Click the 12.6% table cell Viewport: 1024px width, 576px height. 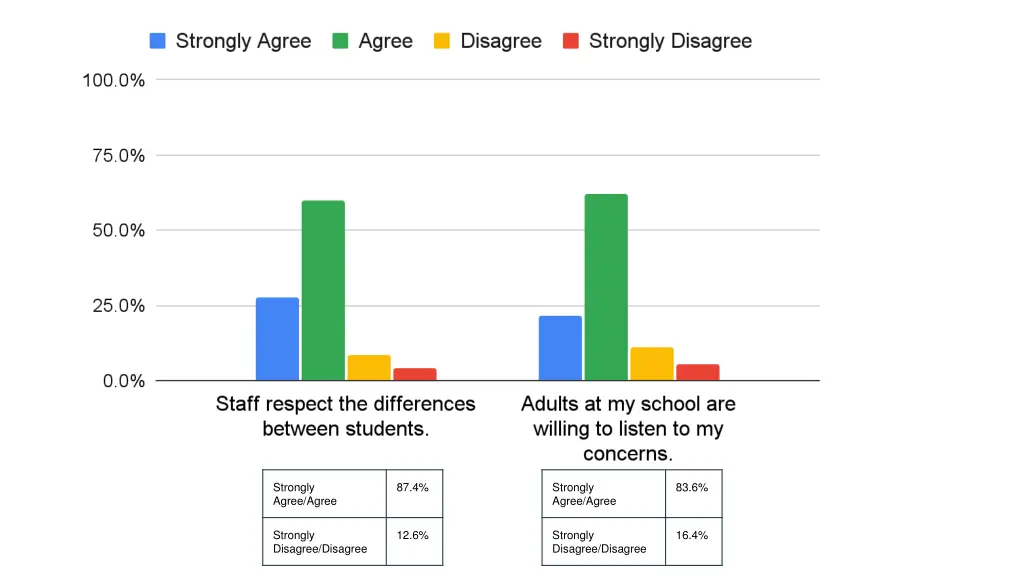[x=415, y=541]
